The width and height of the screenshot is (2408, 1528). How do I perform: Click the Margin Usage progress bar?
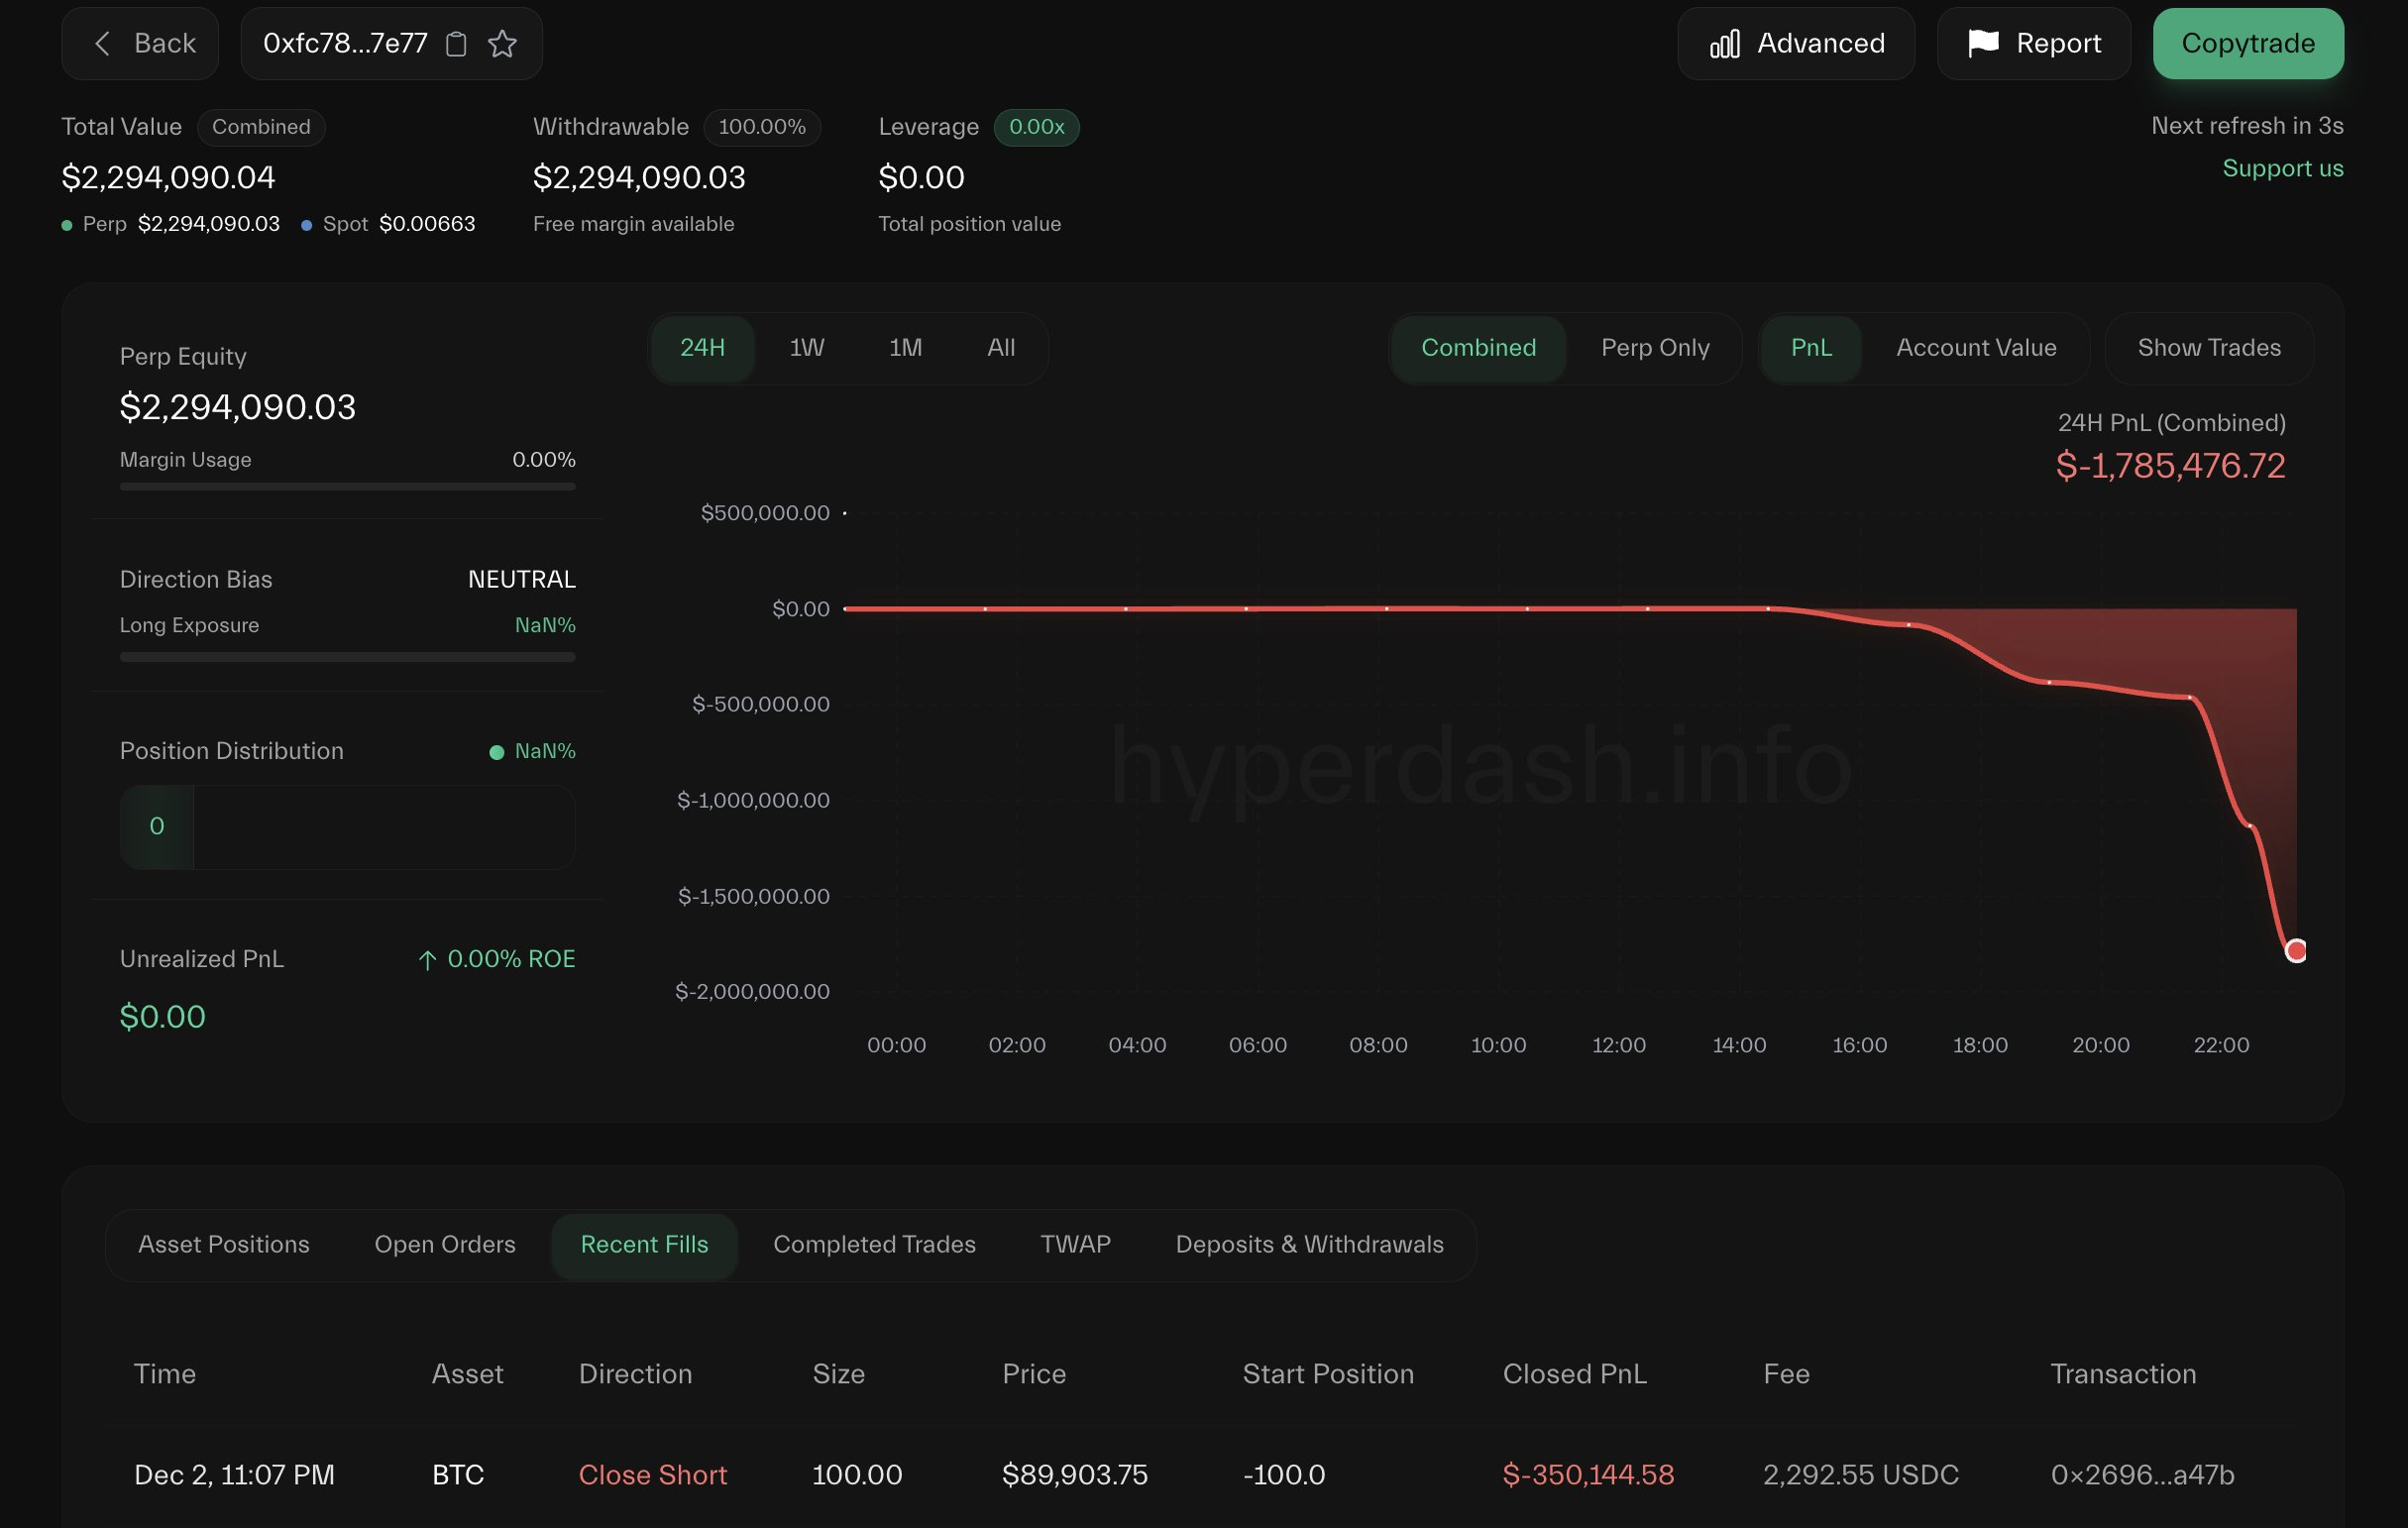tap(347, 487)
